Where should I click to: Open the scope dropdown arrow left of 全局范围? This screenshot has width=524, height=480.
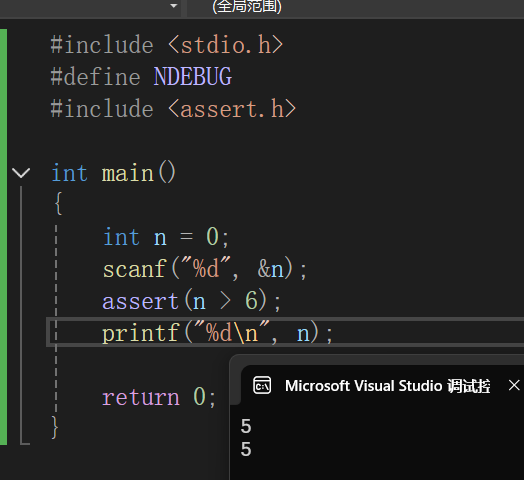pos(173,6)
